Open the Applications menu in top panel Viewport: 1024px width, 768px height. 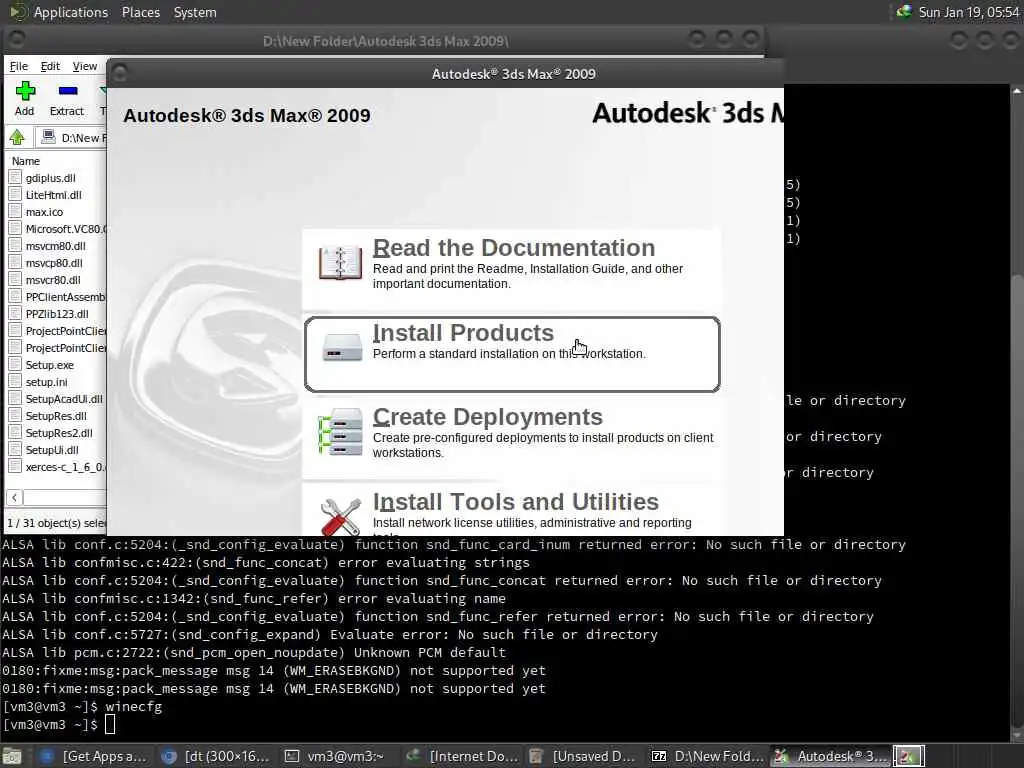(x=71, y=12)
